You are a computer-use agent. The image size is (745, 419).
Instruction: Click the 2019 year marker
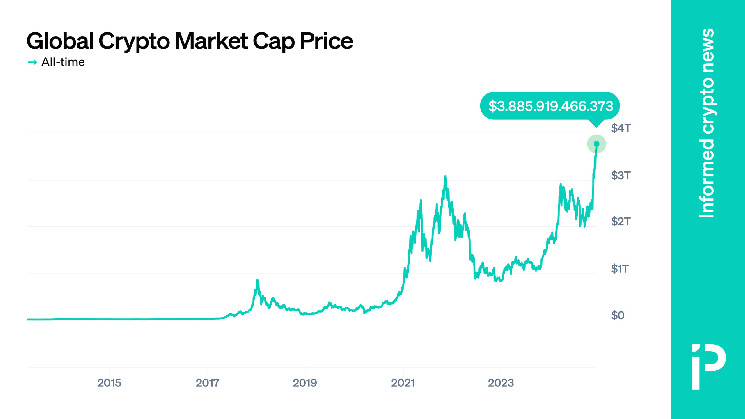click(x=305, y=383)
